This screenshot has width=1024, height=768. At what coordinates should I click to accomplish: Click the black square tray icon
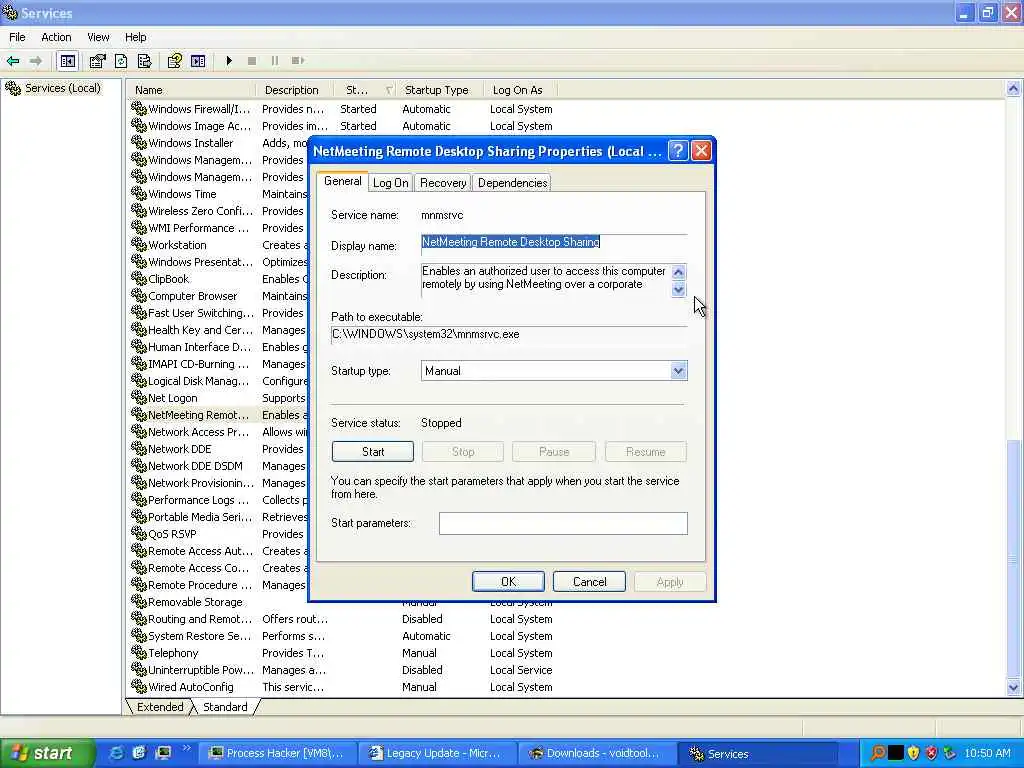point(896,754)
